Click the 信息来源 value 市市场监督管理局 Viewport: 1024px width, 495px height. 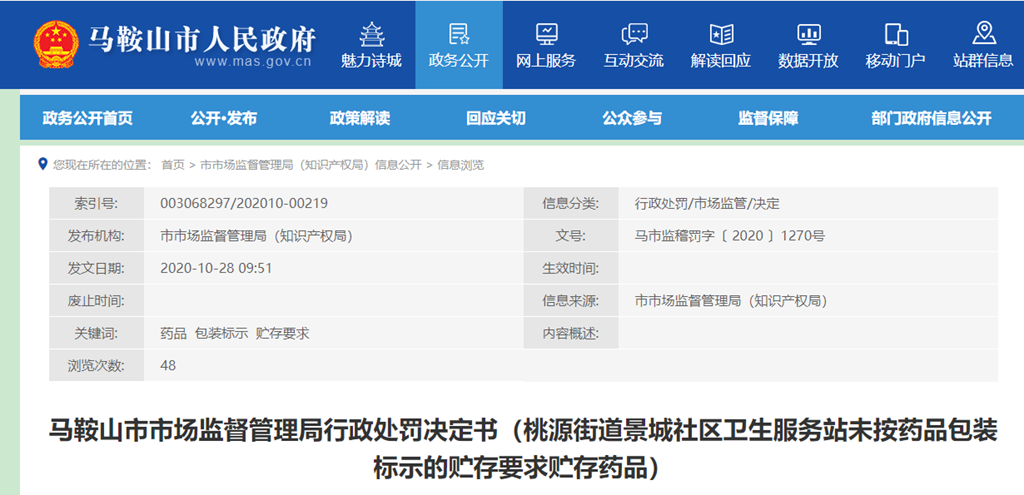[731, 301]
